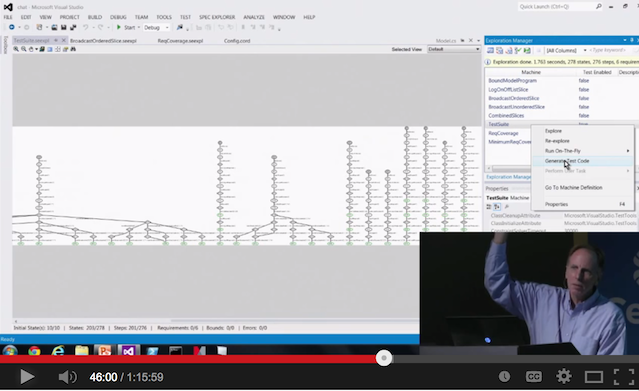The width and height of the screenshot is (639, 391).
Task: Select the BroadcastOrderedSlice machine row
Action: coord(513,98)
